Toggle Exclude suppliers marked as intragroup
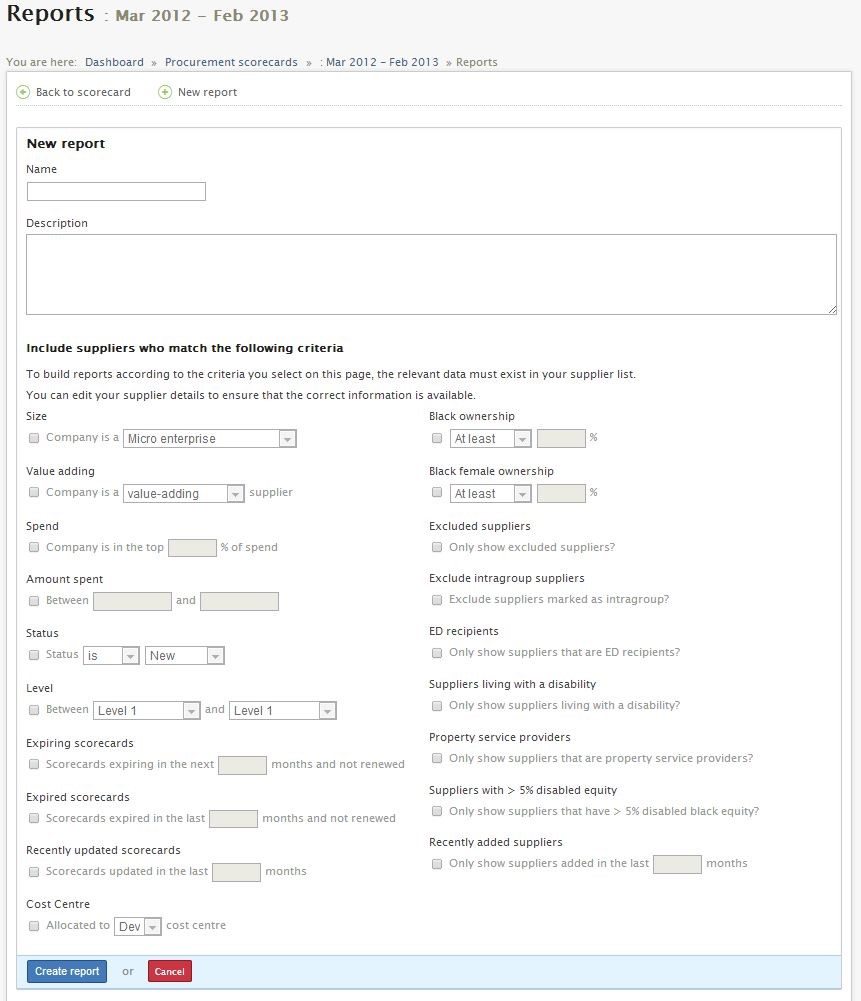 437,600
